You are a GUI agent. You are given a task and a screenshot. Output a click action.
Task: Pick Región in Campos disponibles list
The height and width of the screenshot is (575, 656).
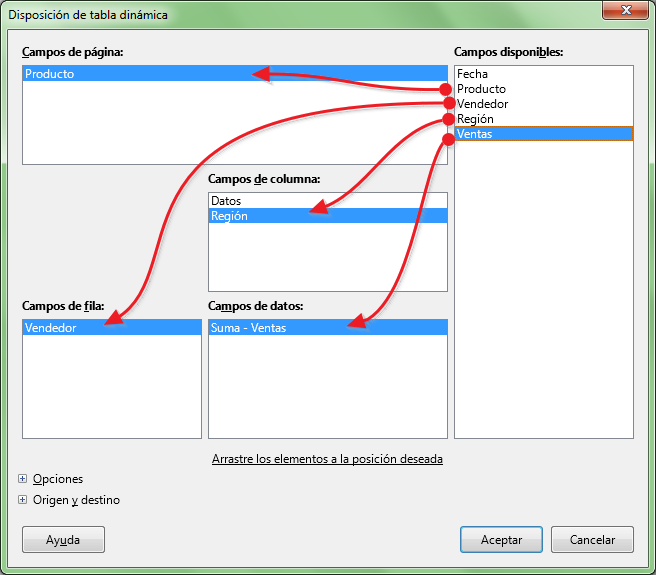(476, 119)
